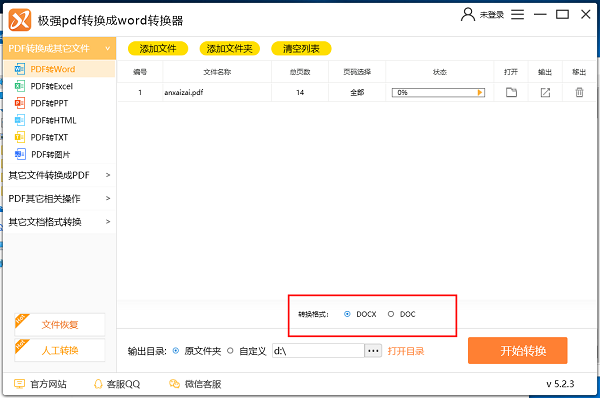Browse output path with ellipsis button

click(x=373, y=351)
